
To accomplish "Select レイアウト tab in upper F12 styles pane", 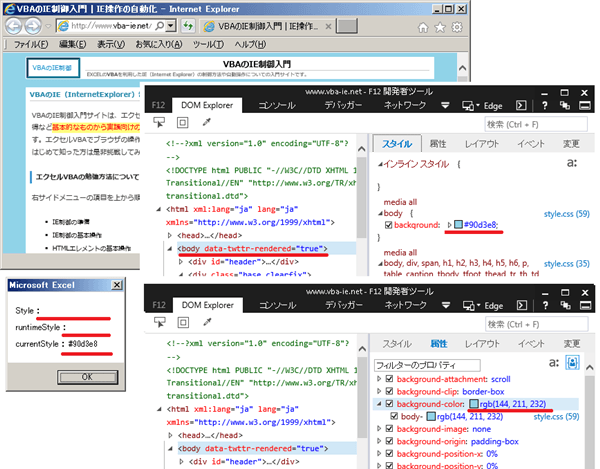I will (482, 144).
